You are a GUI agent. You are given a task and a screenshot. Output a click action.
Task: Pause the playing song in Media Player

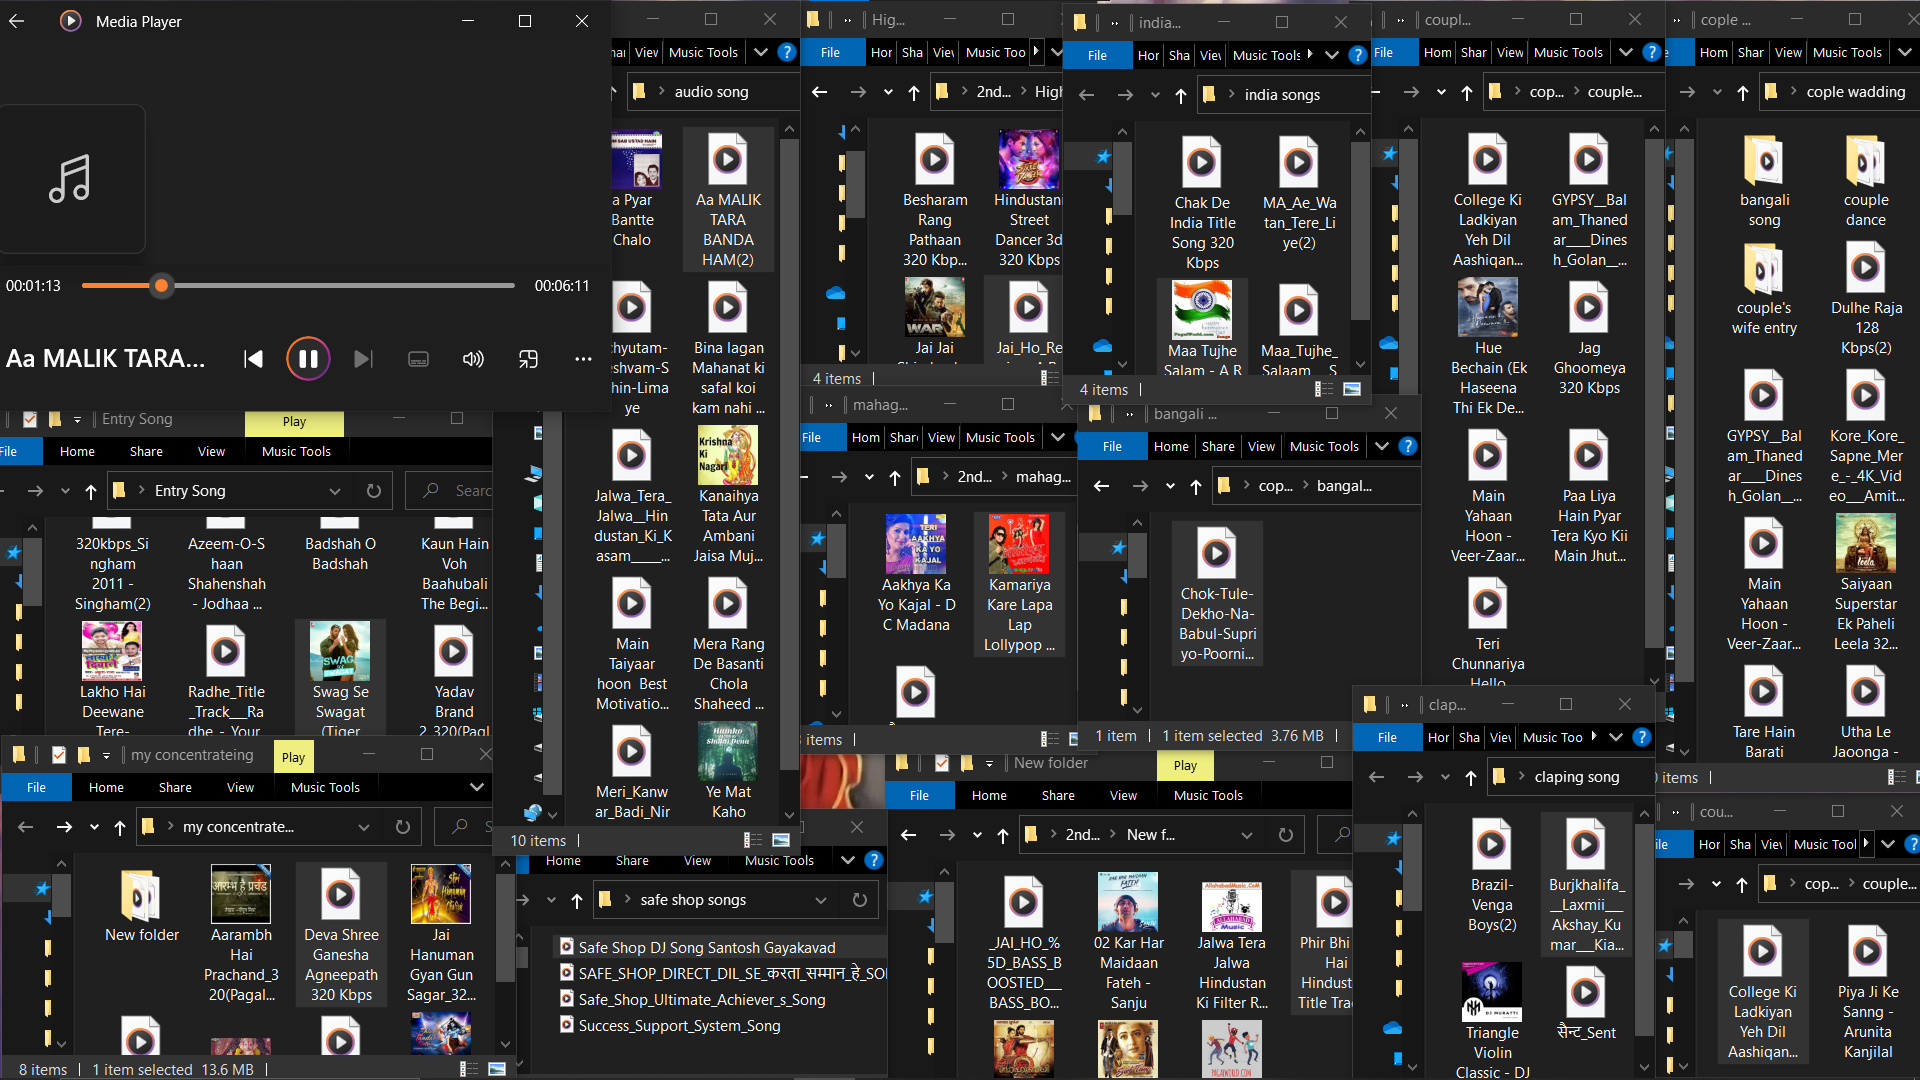(308, 359)
